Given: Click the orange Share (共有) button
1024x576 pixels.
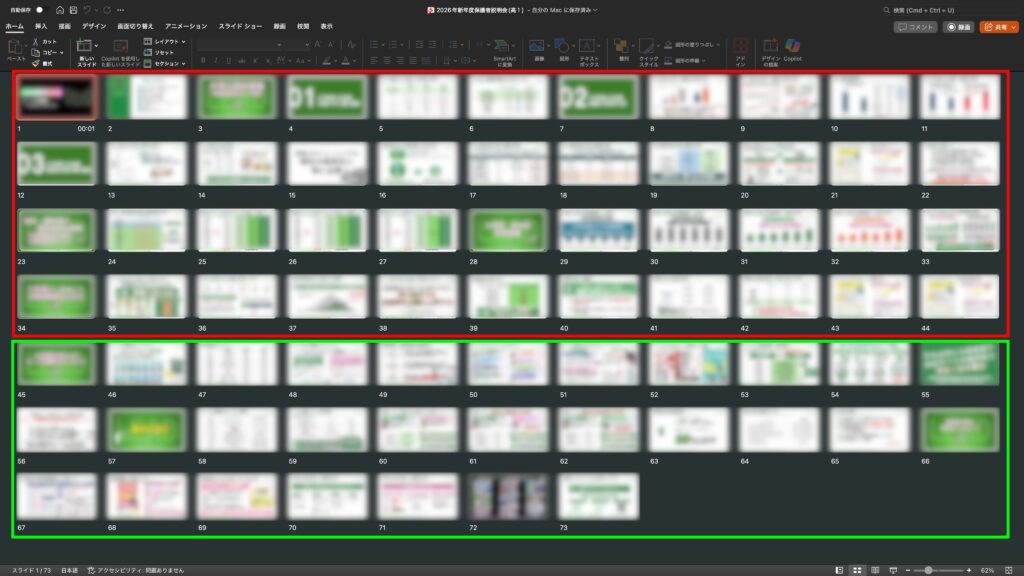Looking at the screenshot, I should (x=998, y=27).
